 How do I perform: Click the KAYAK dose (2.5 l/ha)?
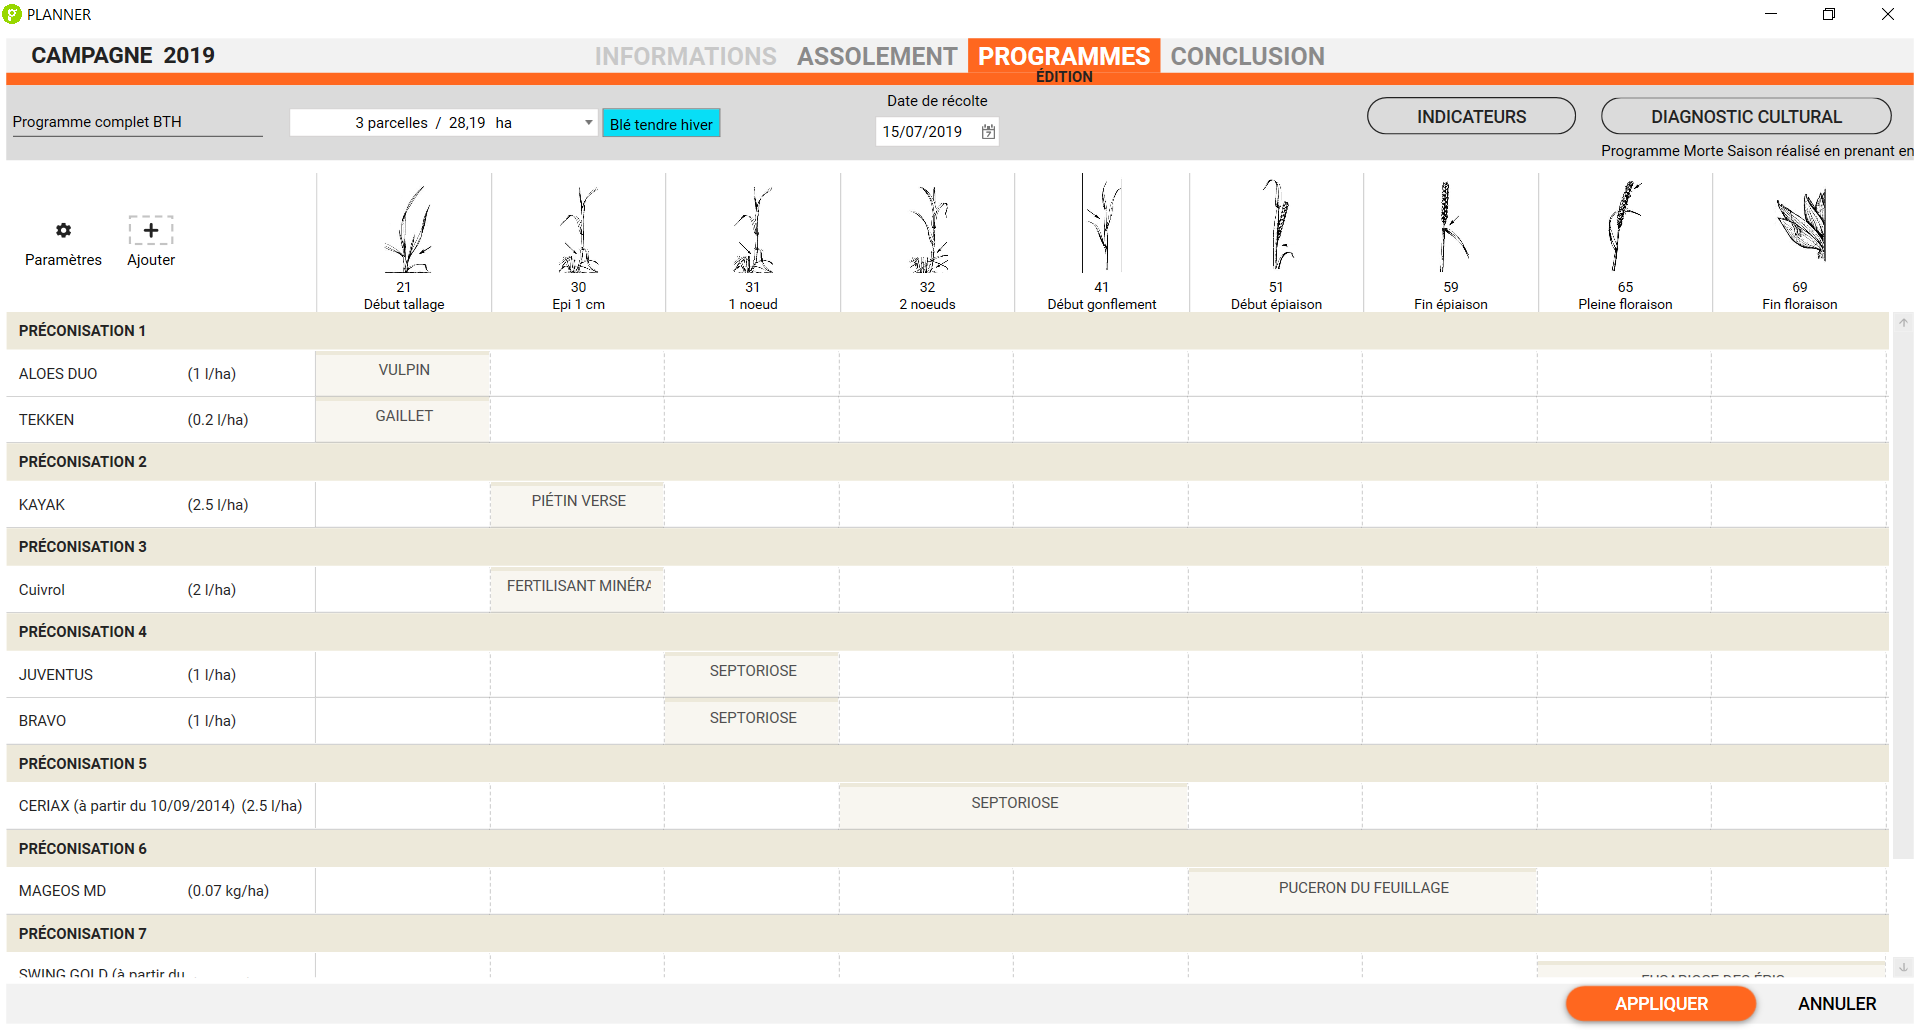coord(217,505)
